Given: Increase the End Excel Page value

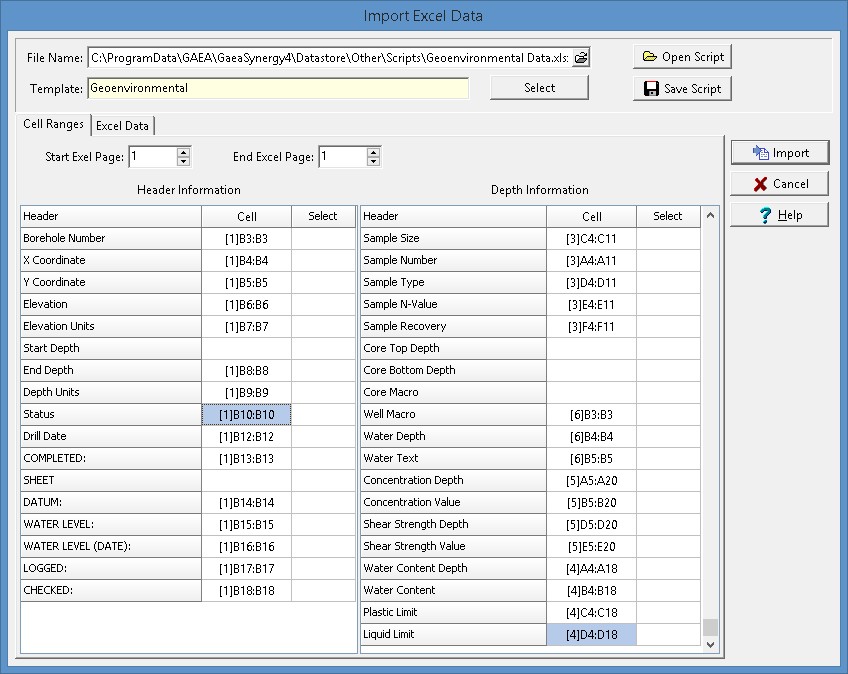Looking at the screenshot, I should coord(373,152).
